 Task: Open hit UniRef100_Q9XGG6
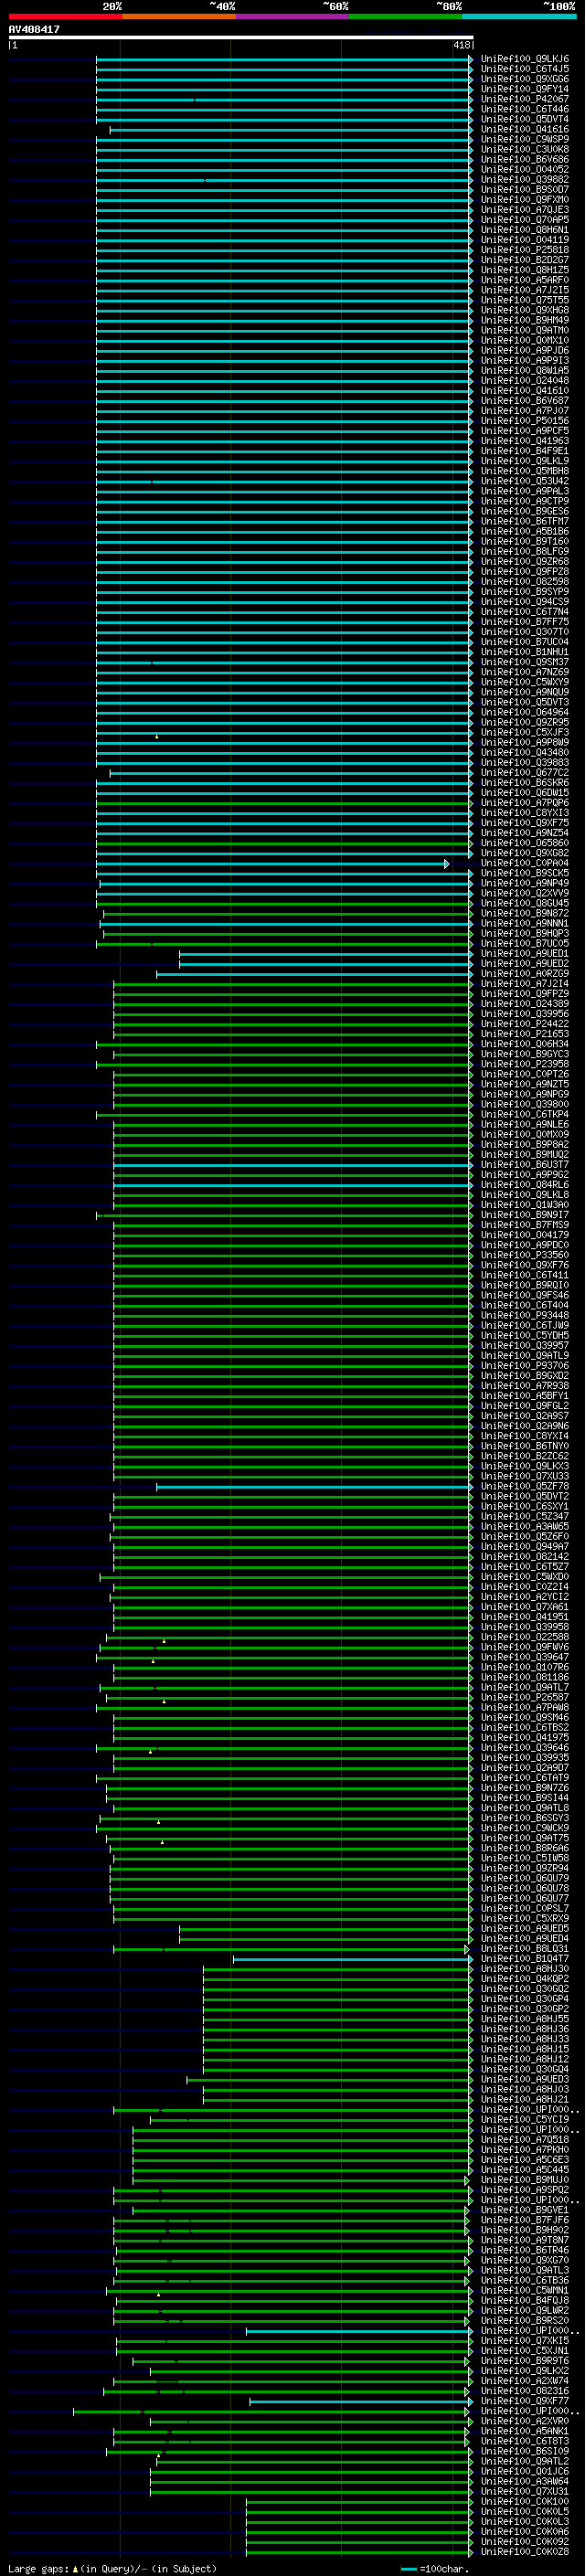[x=525, y=79]
